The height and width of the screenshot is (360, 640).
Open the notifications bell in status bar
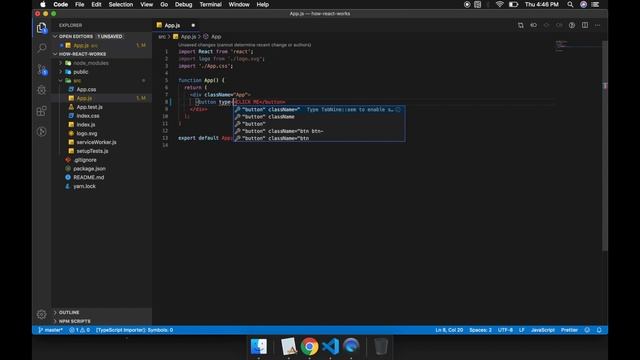(599, 330)
